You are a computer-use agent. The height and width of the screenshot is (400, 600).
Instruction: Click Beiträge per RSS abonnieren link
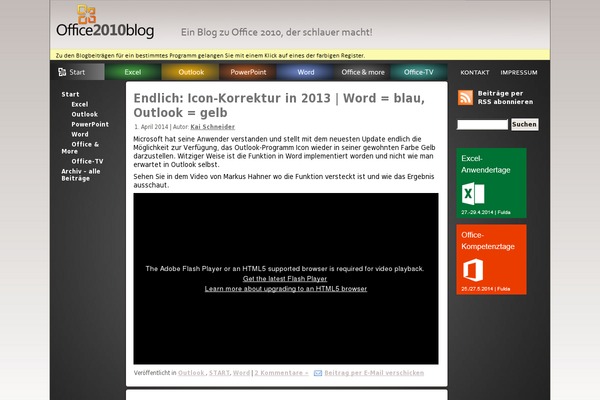[x=505, y=97]
